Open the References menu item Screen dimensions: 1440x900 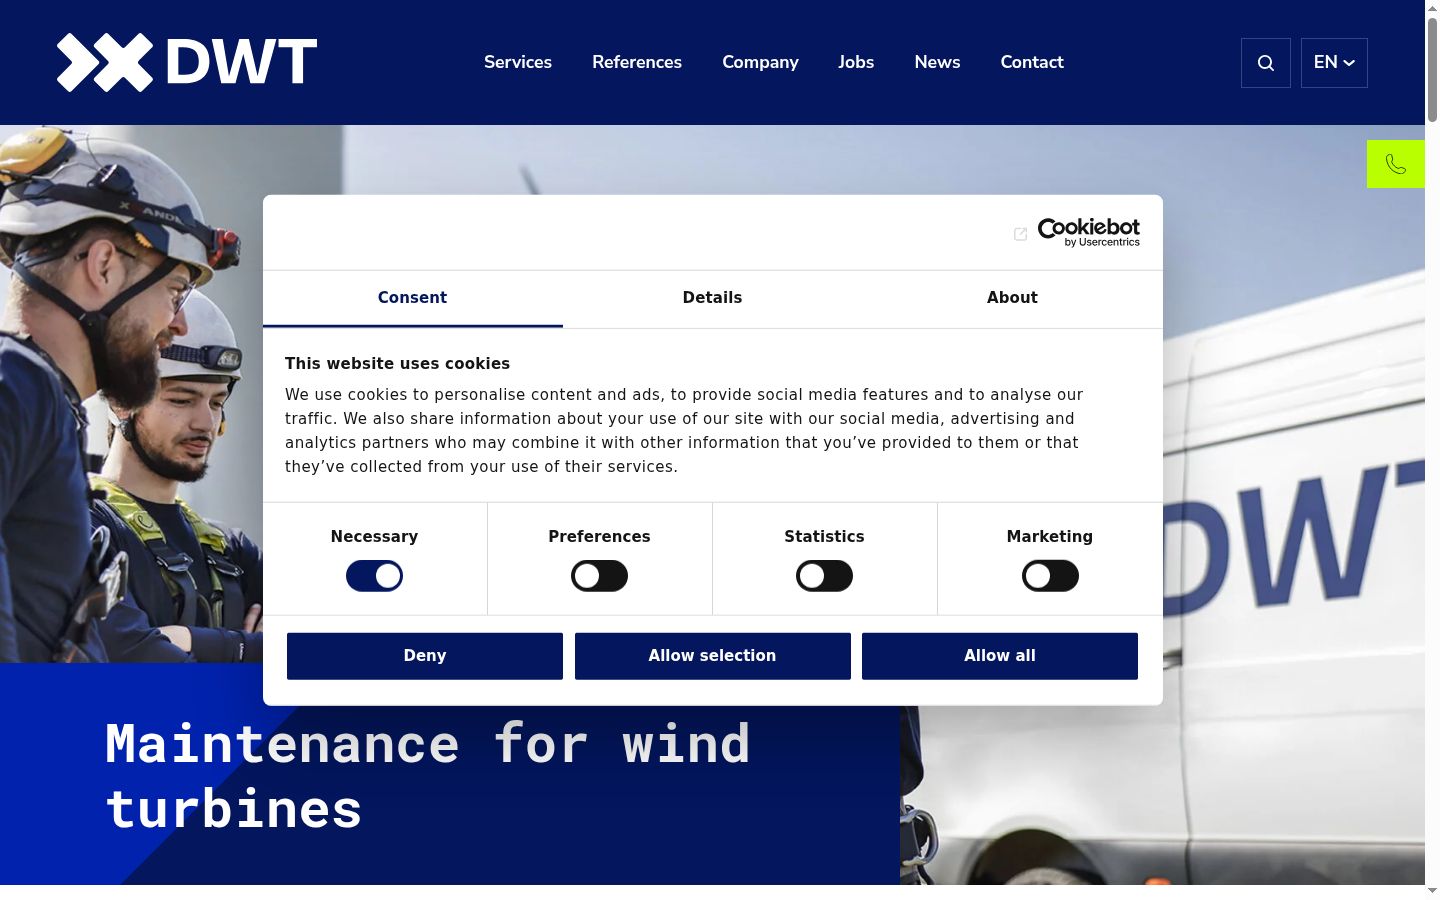click(637, 62)
